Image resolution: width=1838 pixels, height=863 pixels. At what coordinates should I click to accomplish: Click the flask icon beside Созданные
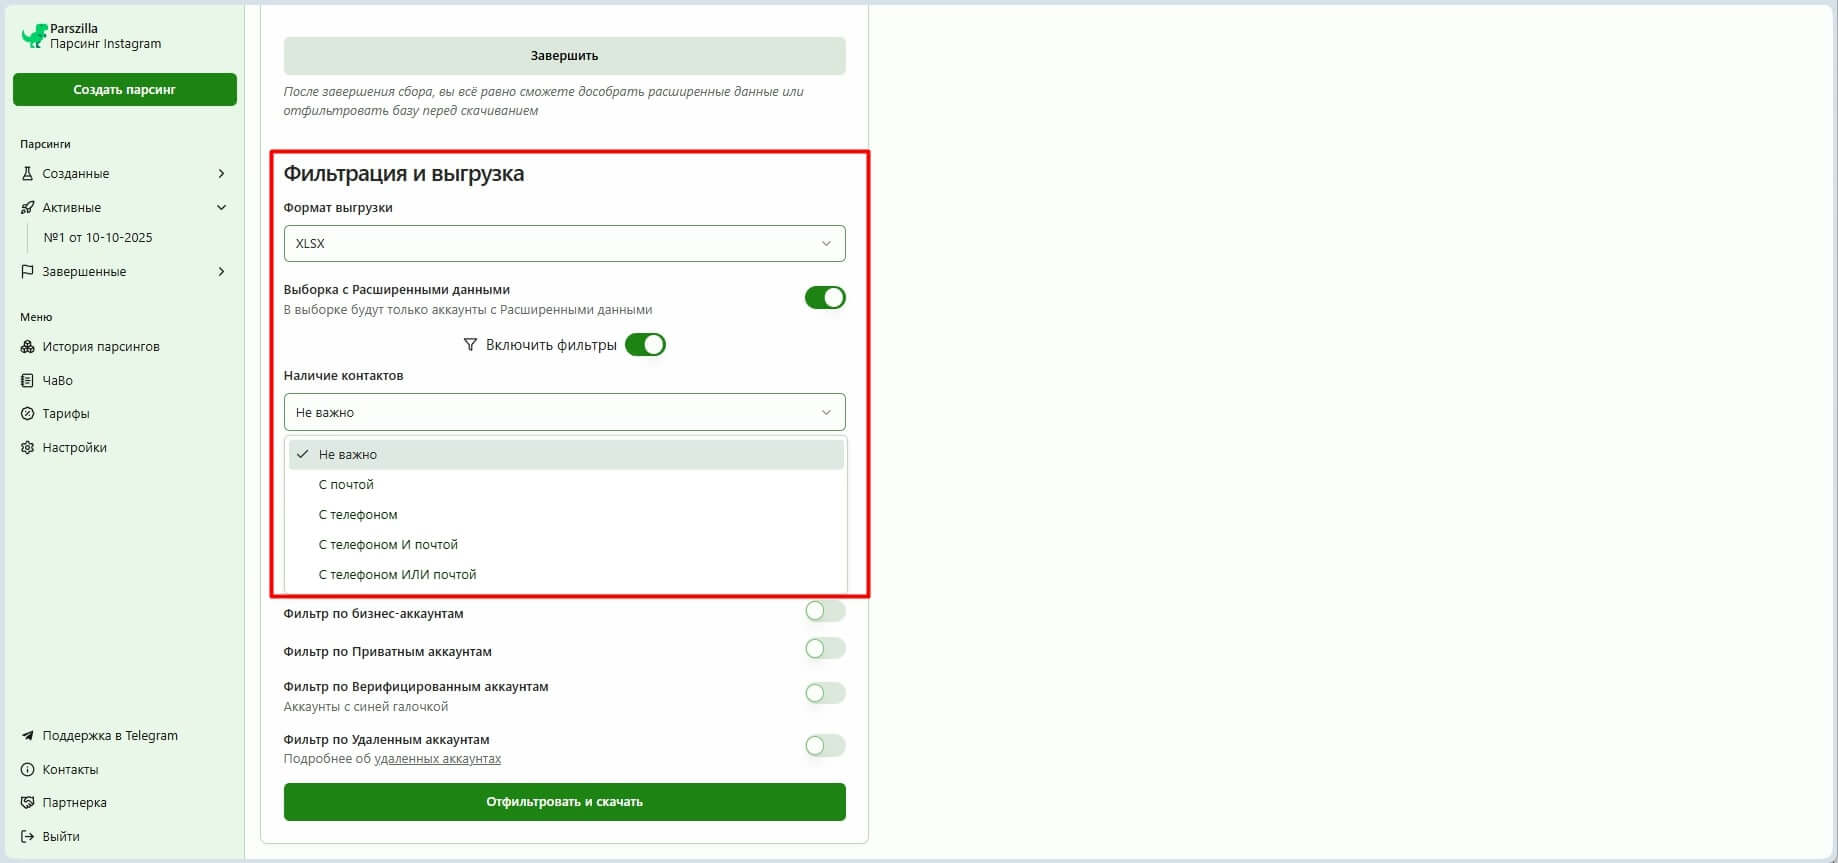pos(27,173)
